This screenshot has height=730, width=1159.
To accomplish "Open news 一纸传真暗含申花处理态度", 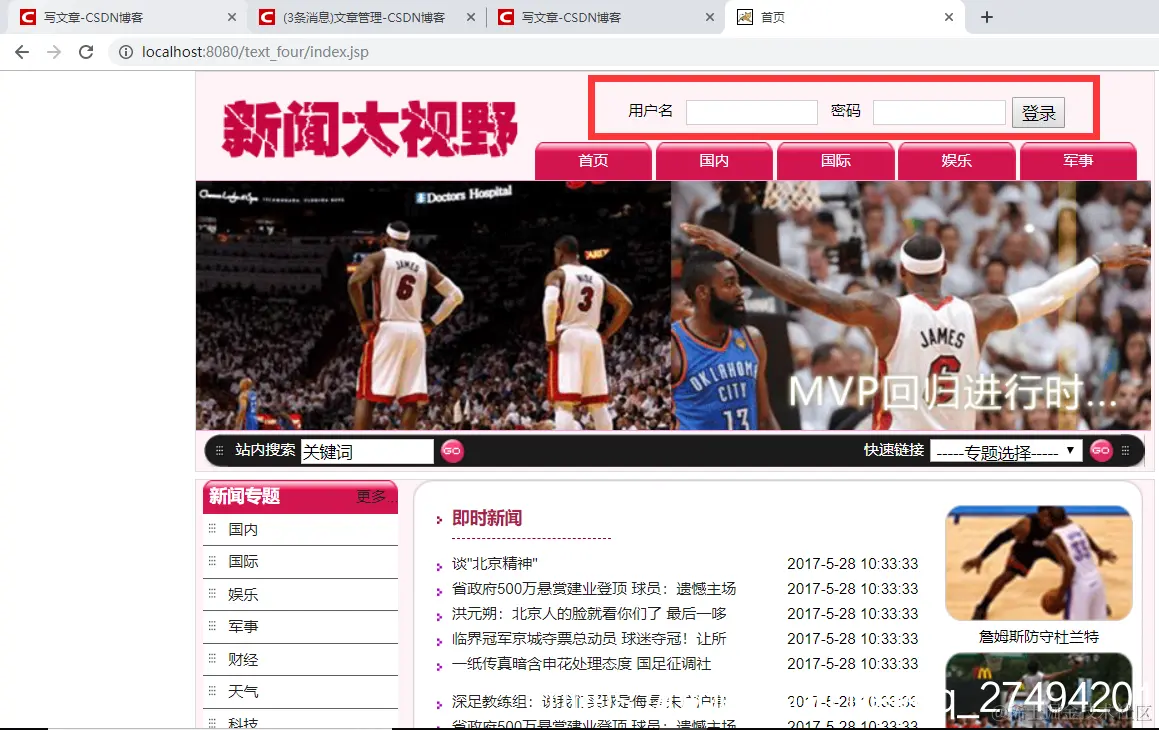I will [581, 664].
